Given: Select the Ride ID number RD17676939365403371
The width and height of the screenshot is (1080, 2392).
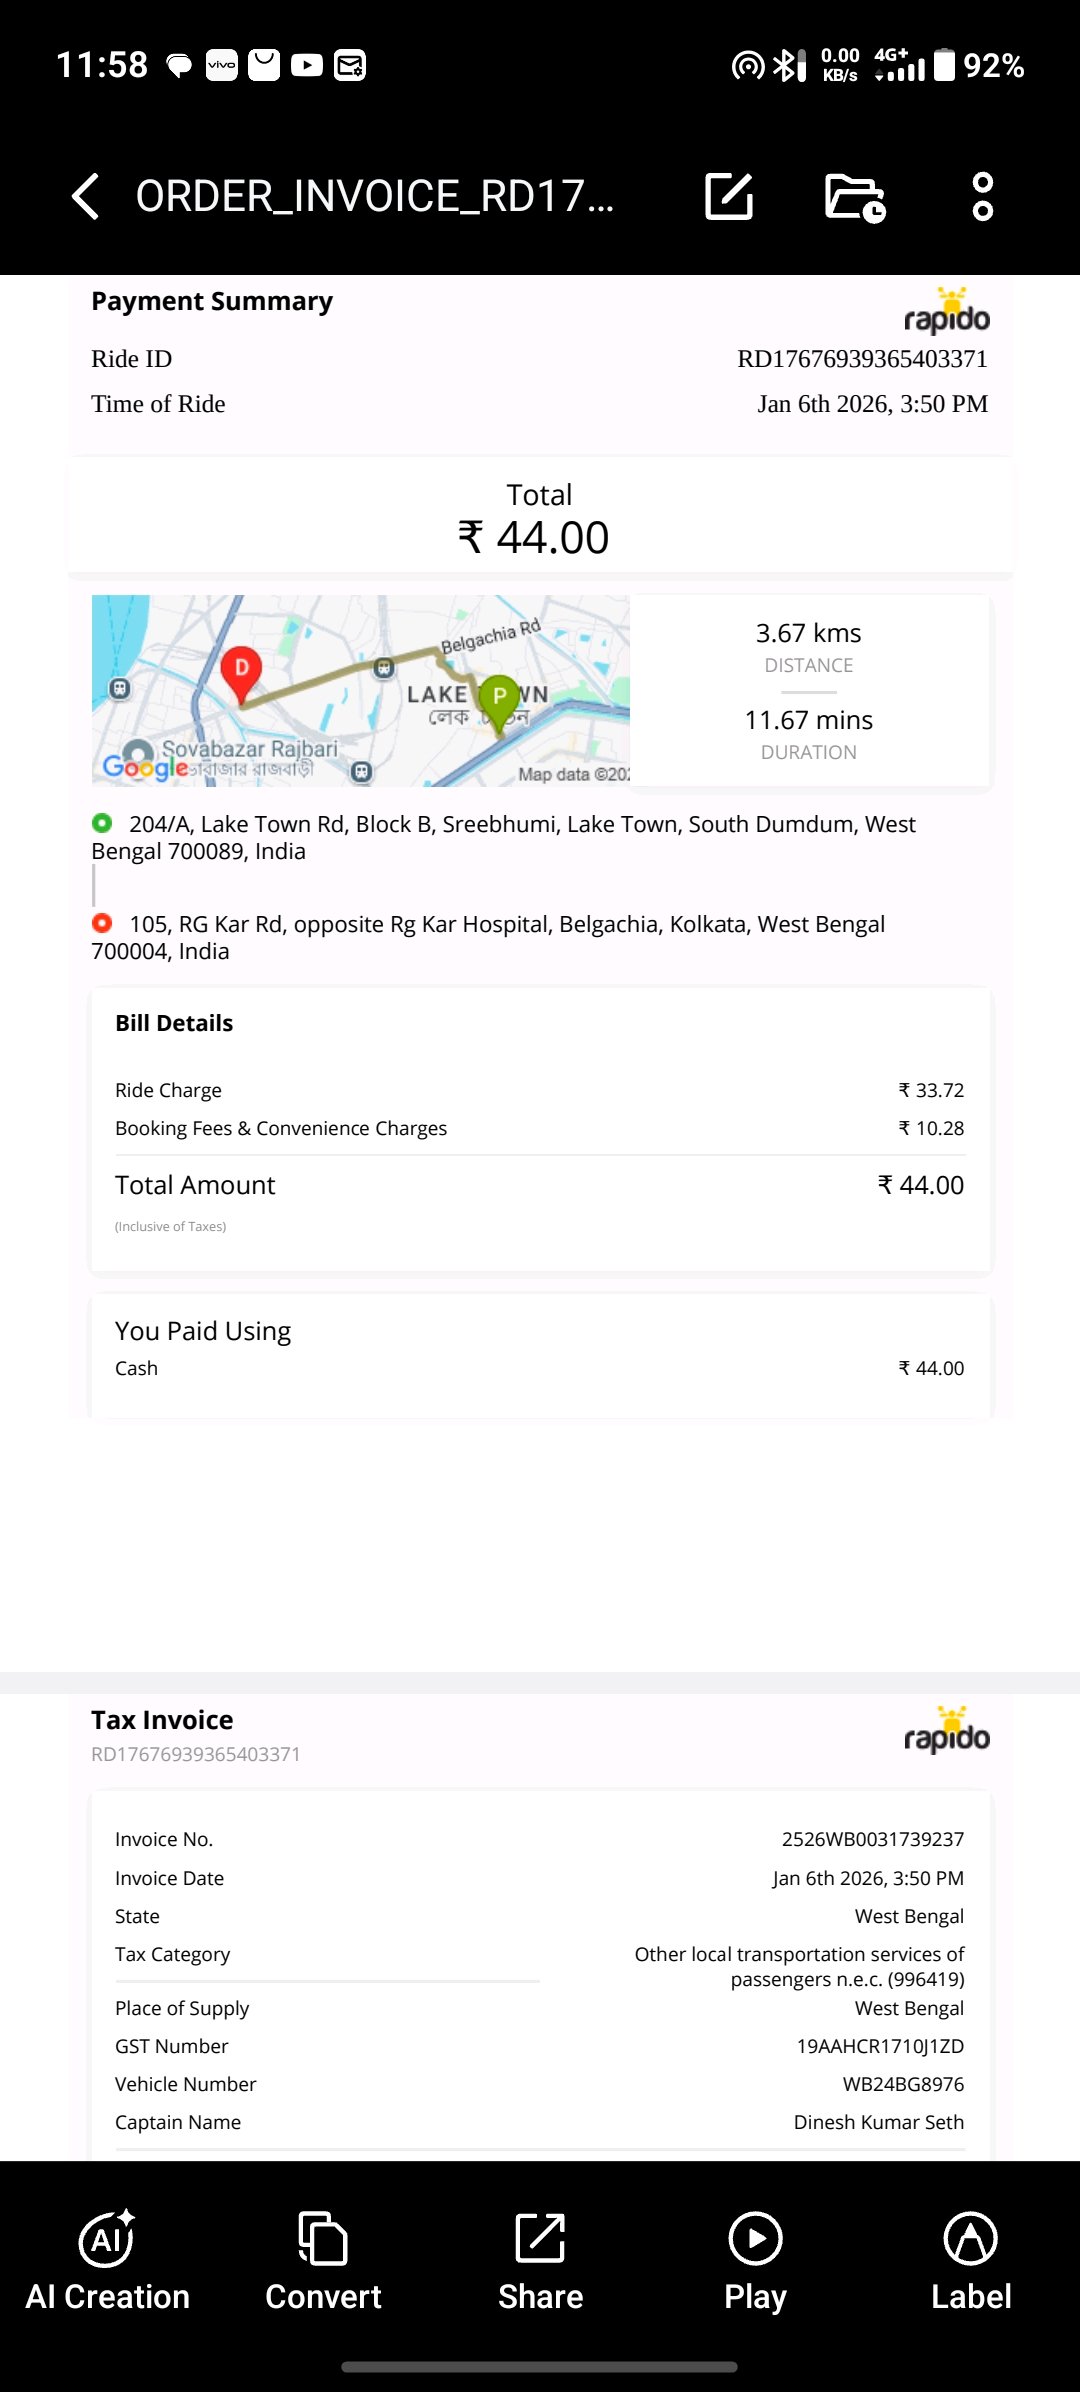Looking at the screenshot, I should click(x=862, y=359).
